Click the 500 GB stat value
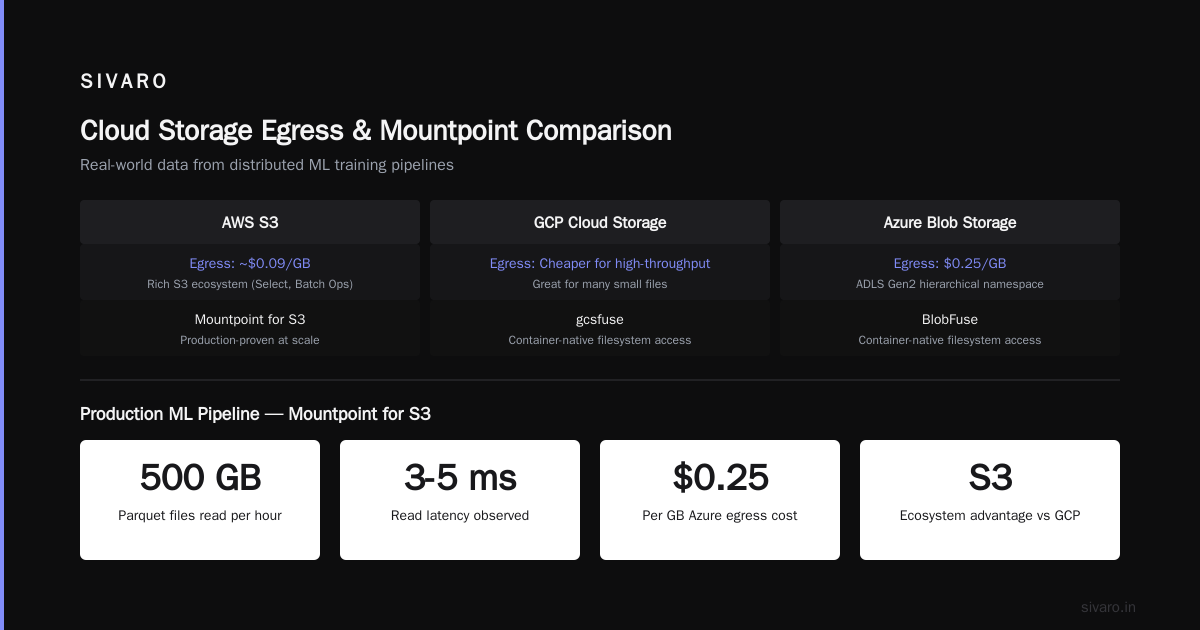Image resolution: width=1200 pixels, height=630 pixels. [200, 478]
